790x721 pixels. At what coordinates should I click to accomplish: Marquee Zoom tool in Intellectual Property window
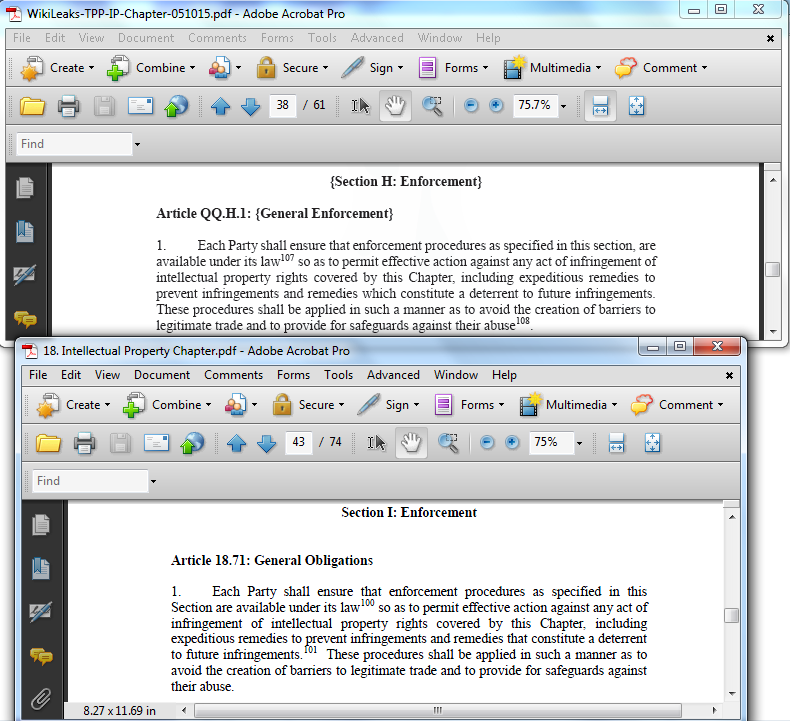(x=448, y=443)
